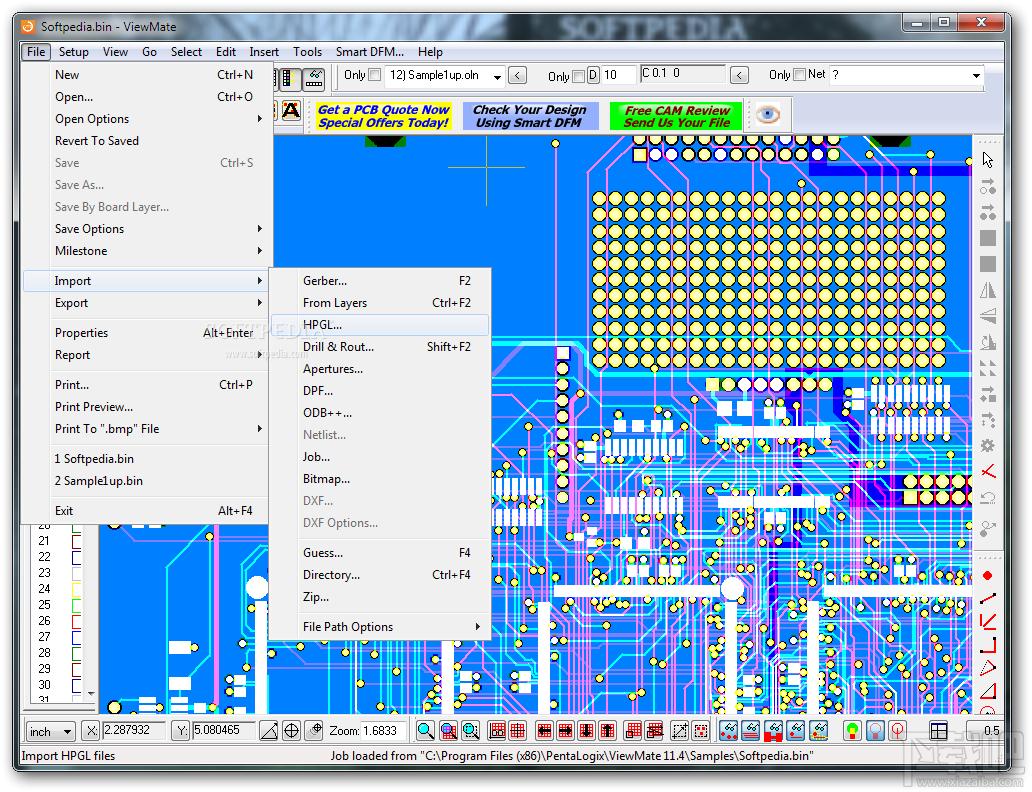Screen dimensions: 1032x792
Task: Click the zoom all magnifier icon
Action: 471,730
